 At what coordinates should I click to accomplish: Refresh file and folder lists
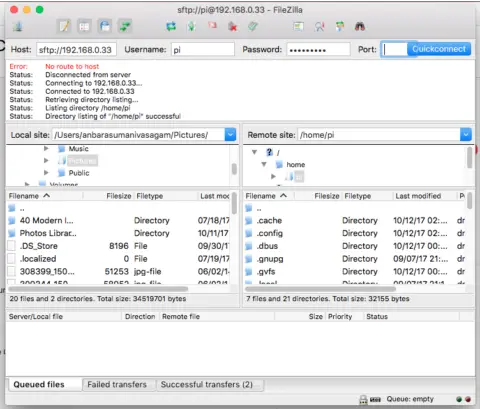171,26
